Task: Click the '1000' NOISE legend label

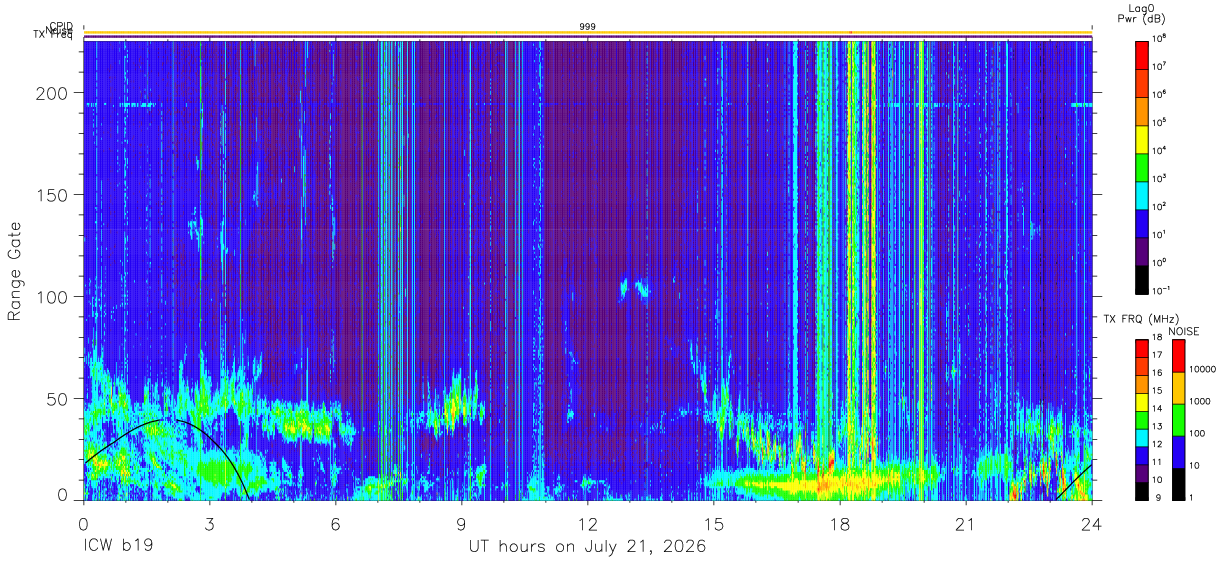Action: point(1202,401)
